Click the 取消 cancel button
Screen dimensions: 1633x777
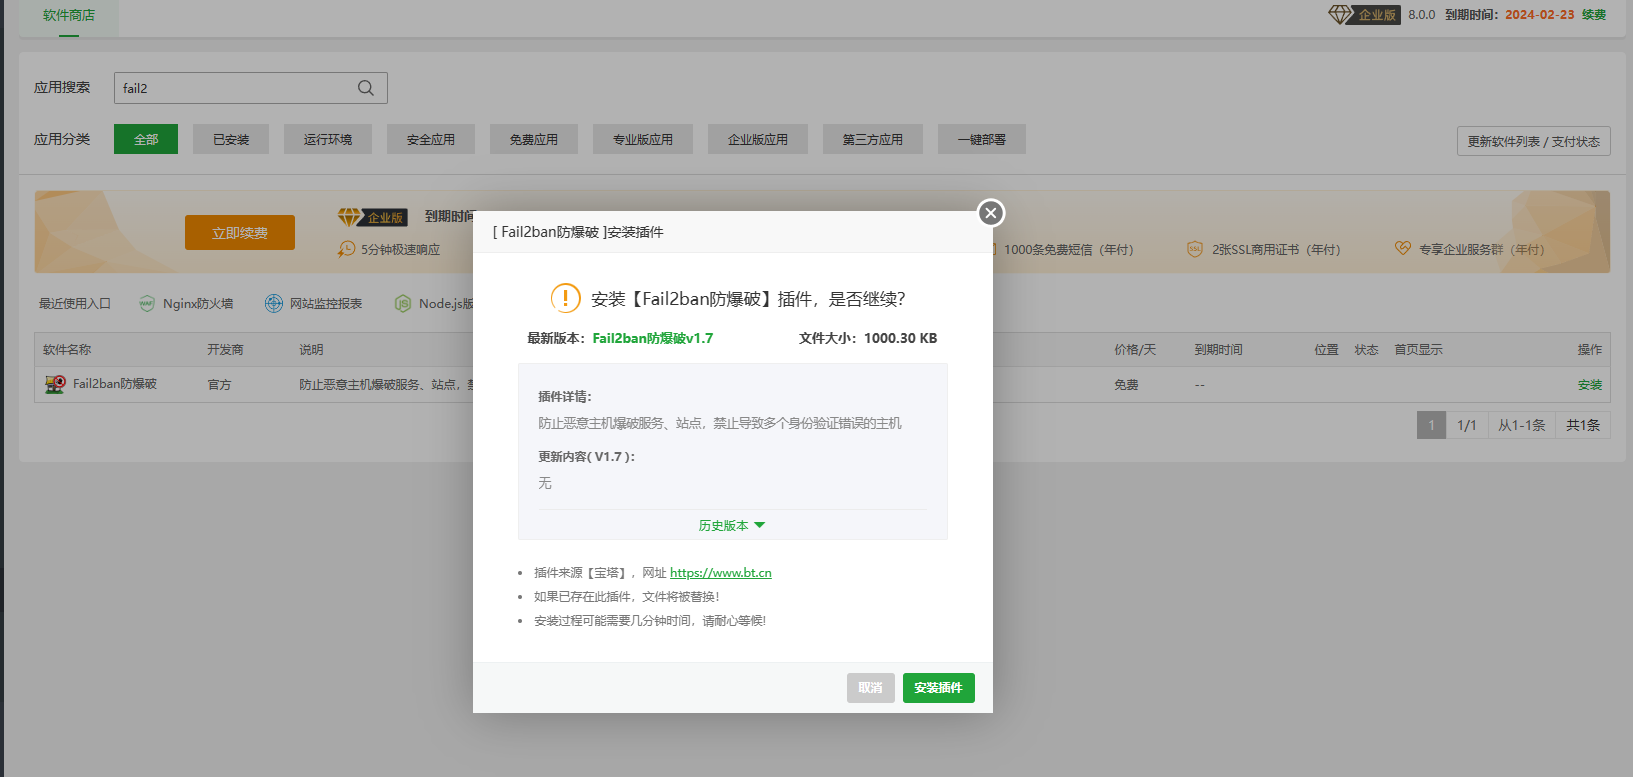click(871, 688)
